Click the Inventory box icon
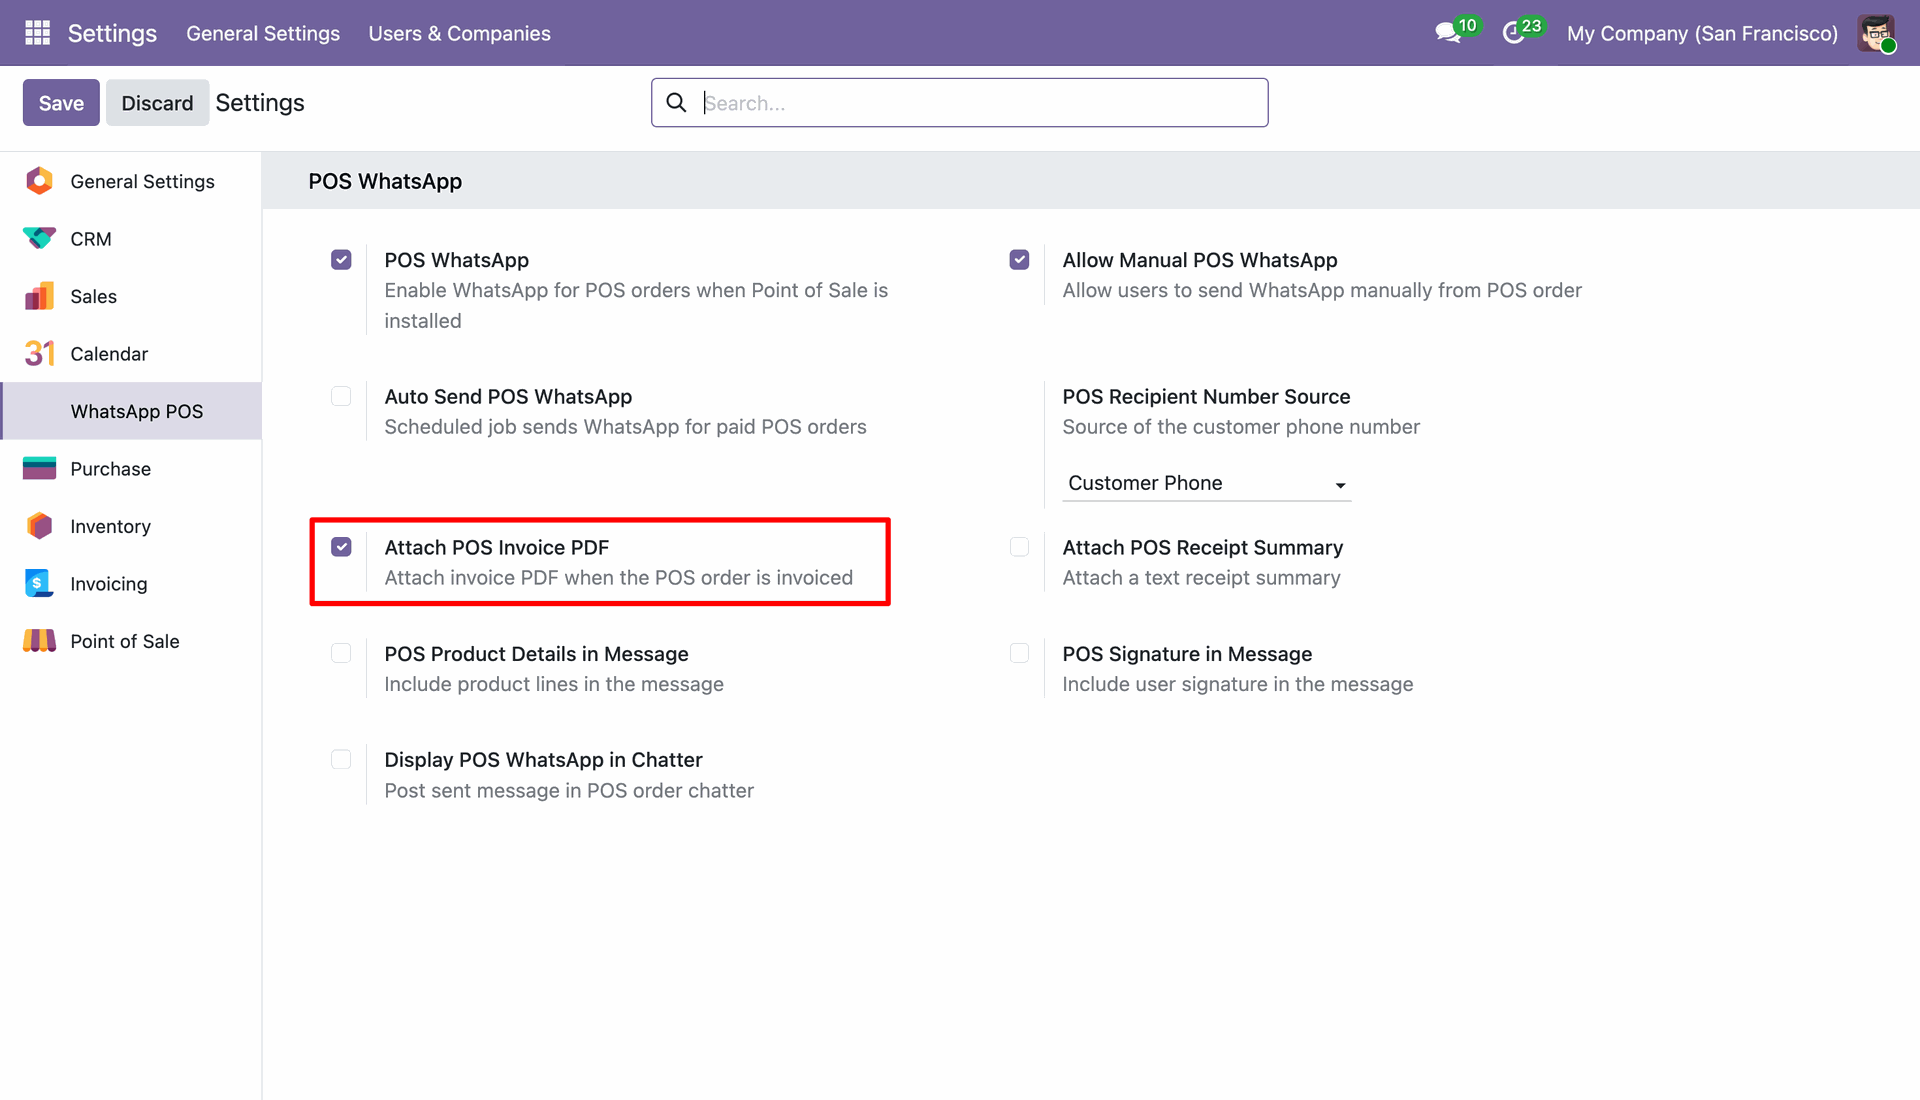 point(39,526)
